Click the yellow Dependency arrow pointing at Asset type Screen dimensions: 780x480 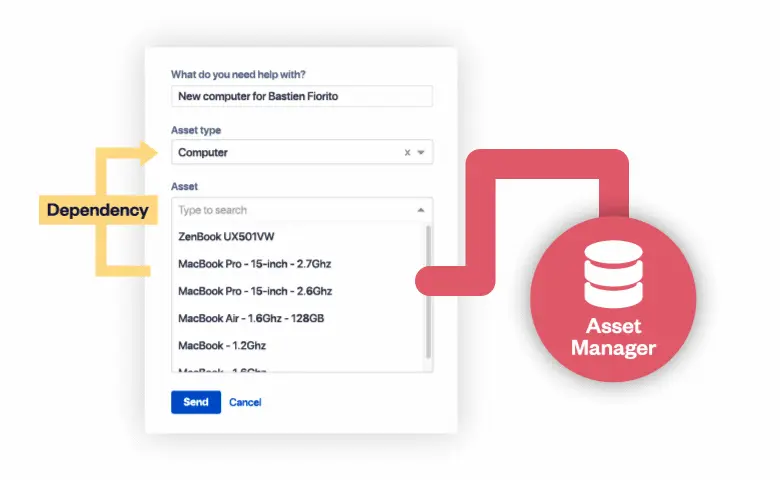point(151,153)
